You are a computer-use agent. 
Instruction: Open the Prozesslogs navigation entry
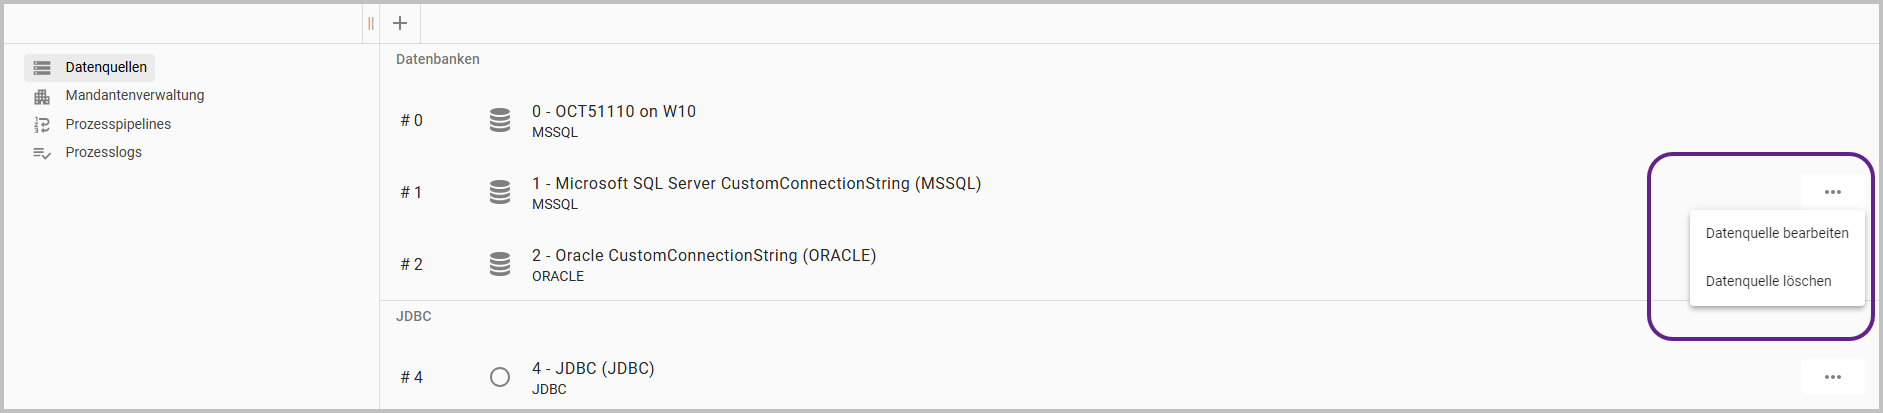point(104,152)
